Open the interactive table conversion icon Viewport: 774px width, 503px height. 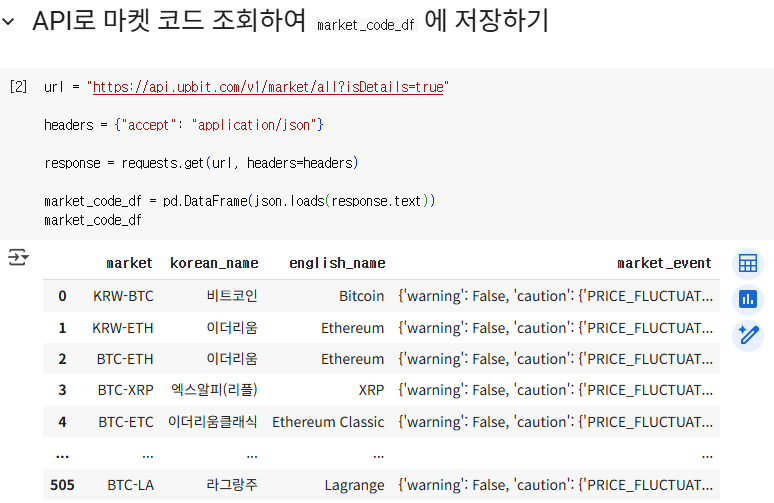[747, 263]
